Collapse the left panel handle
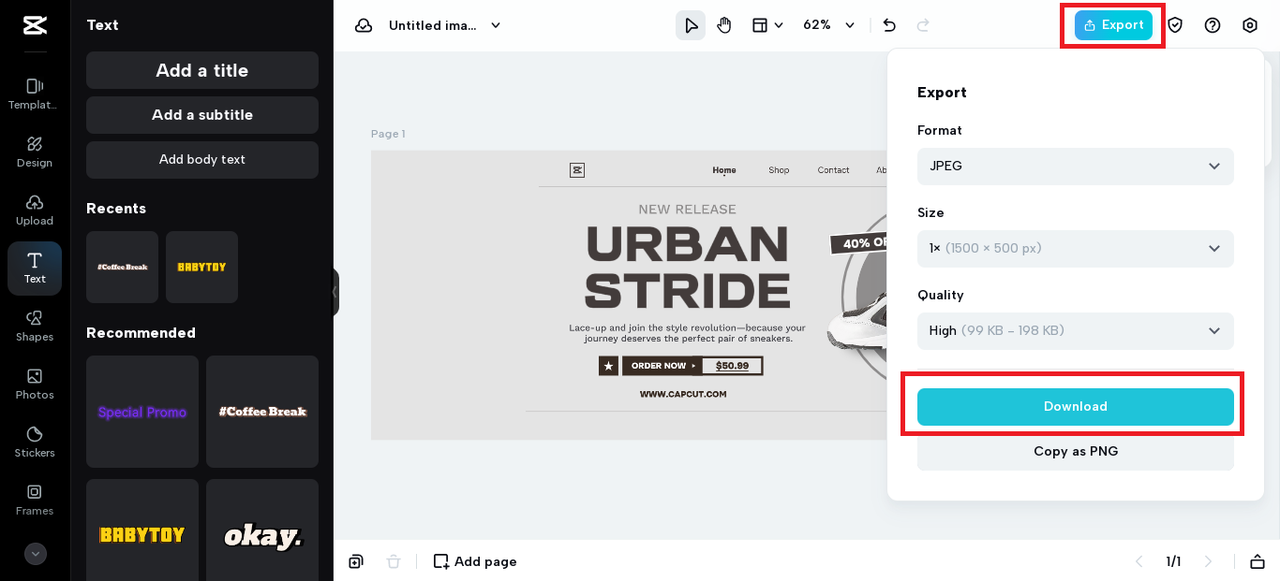1280x581 pixels. coord(335,292)
